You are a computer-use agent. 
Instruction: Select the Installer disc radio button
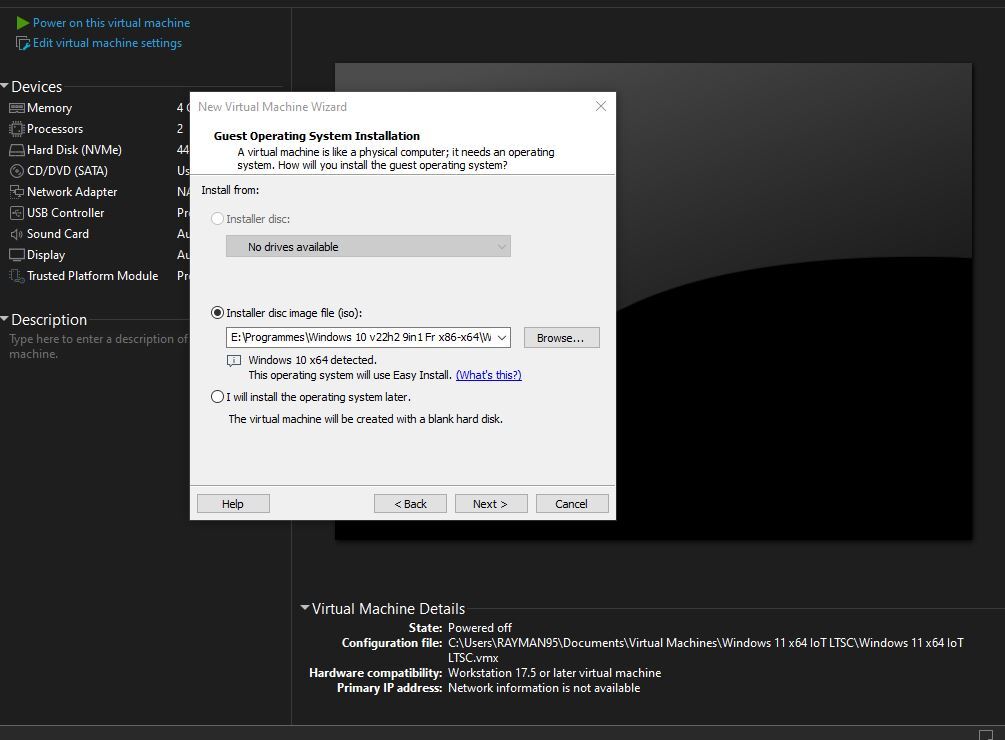click(217, 218)
